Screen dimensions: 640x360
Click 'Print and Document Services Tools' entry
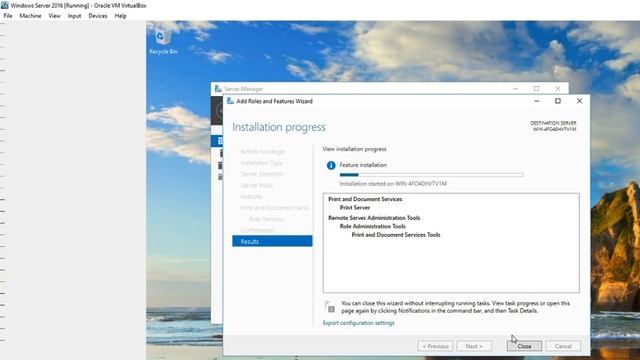(x=396, y=235)
